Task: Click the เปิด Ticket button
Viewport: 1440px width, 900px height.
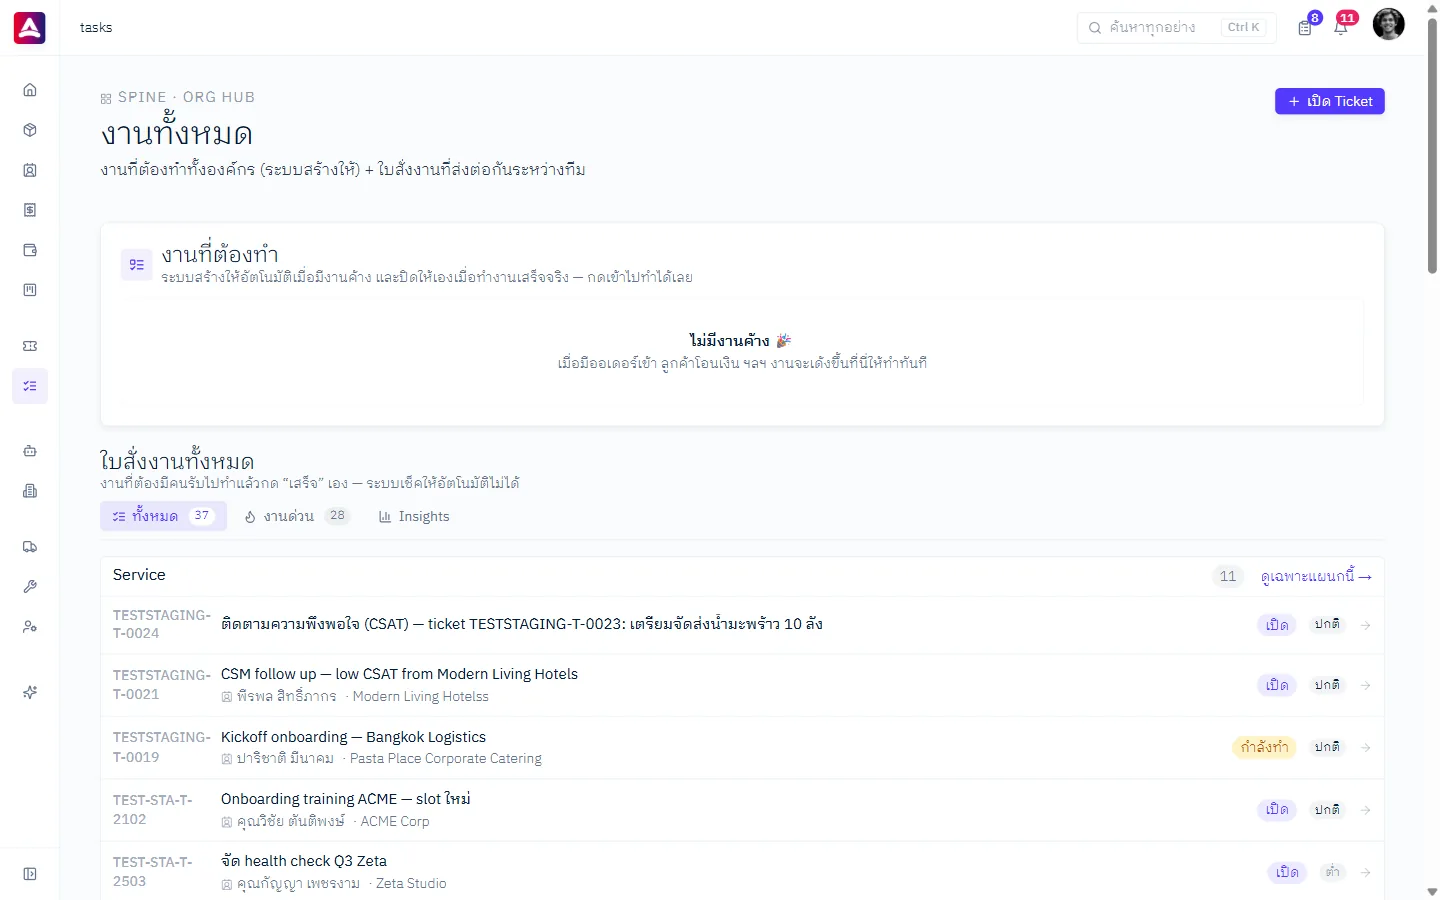Action: (1329, 101)
